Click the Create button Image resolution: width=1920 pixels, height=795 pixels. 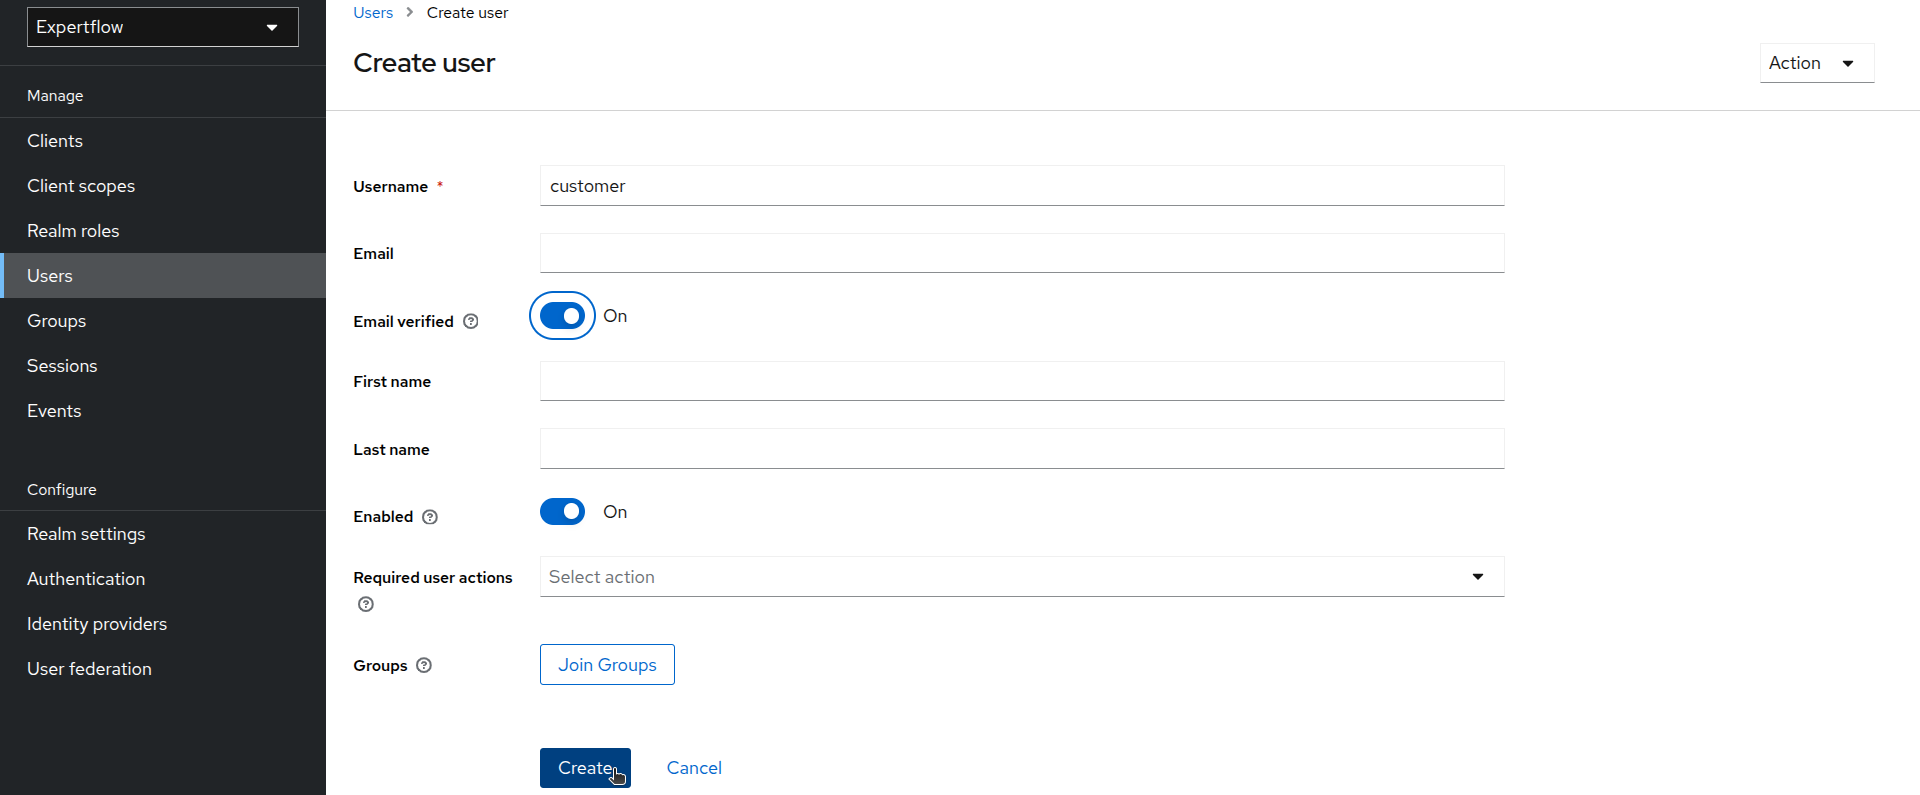click(x=585, y=768)
